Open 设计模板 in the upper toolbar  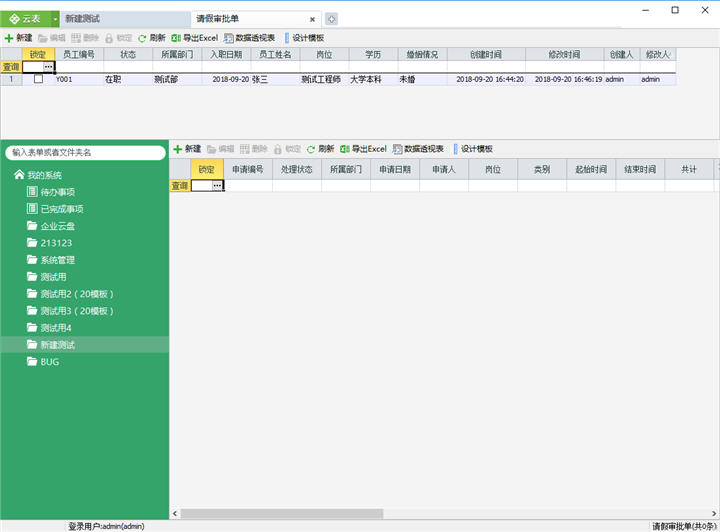[x=304, y=38]
